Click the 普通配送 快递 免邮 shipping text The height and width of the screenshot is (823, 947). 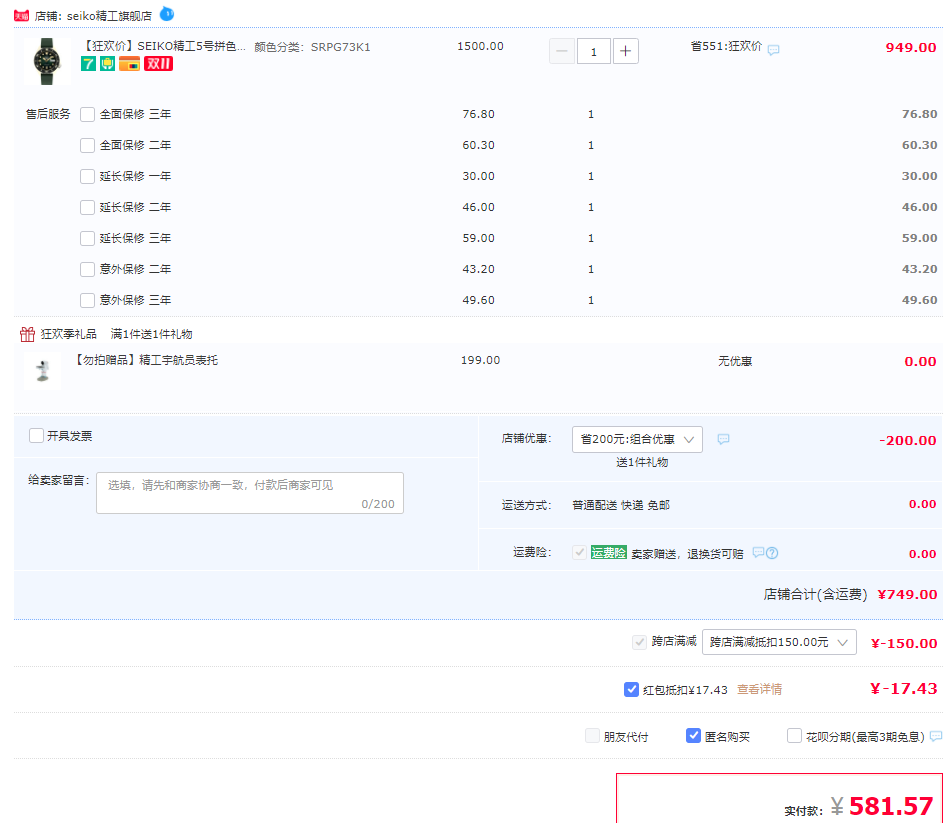pos(621,505)
